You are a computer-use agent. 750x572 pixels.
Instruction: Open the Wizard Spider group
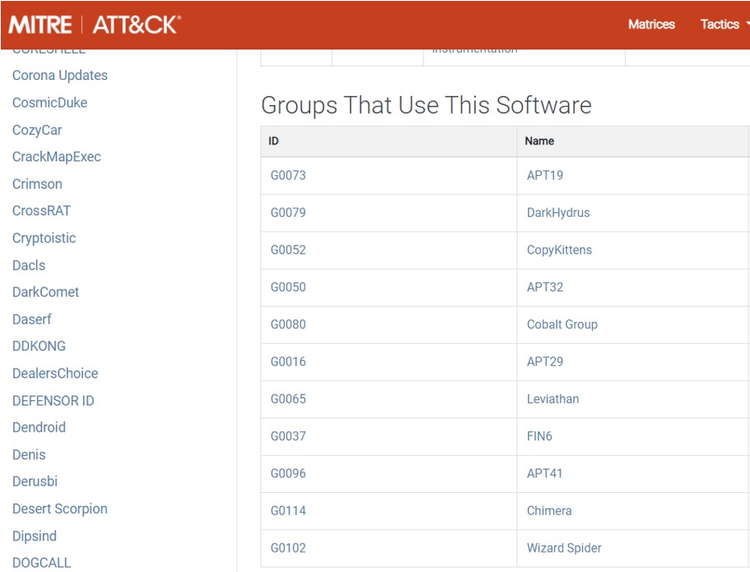pos(564,548)
